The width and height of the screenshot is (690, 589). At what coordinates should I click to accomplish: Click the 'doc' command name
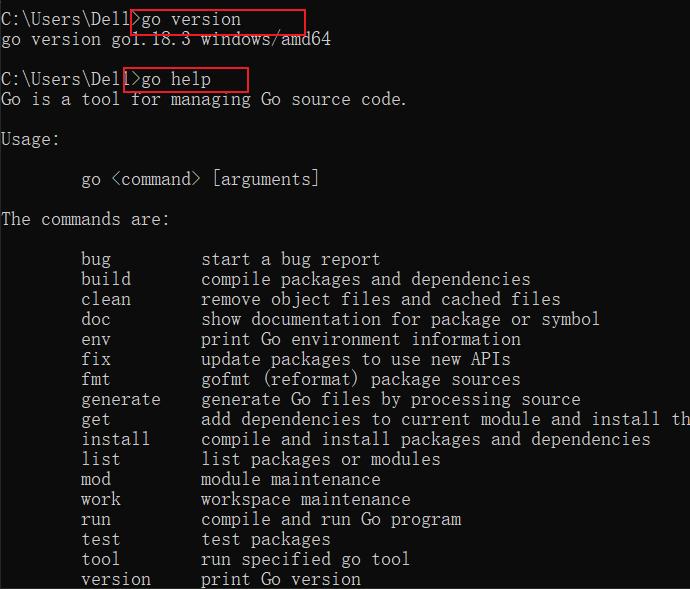(x=96, y=320)
